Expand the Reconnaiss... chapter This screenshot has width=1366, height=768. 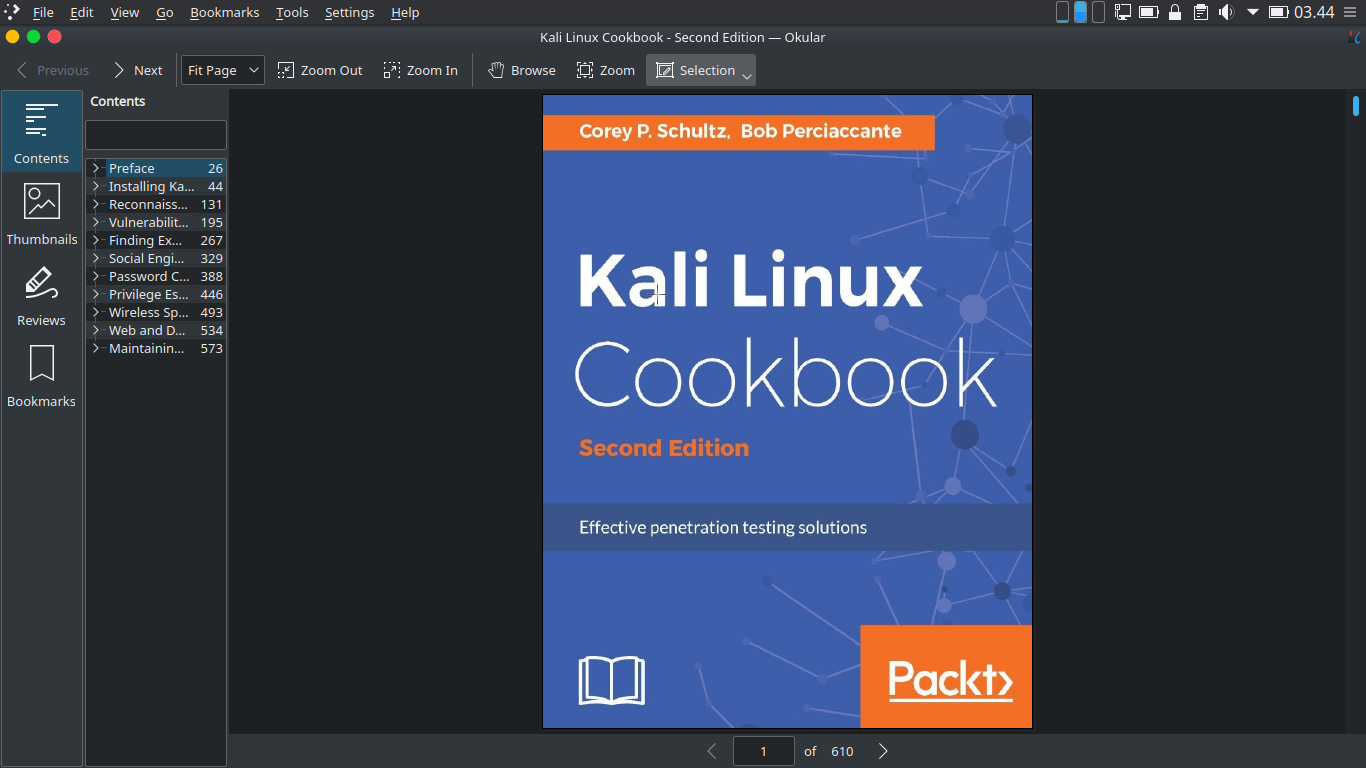click(x=96, y=204)
